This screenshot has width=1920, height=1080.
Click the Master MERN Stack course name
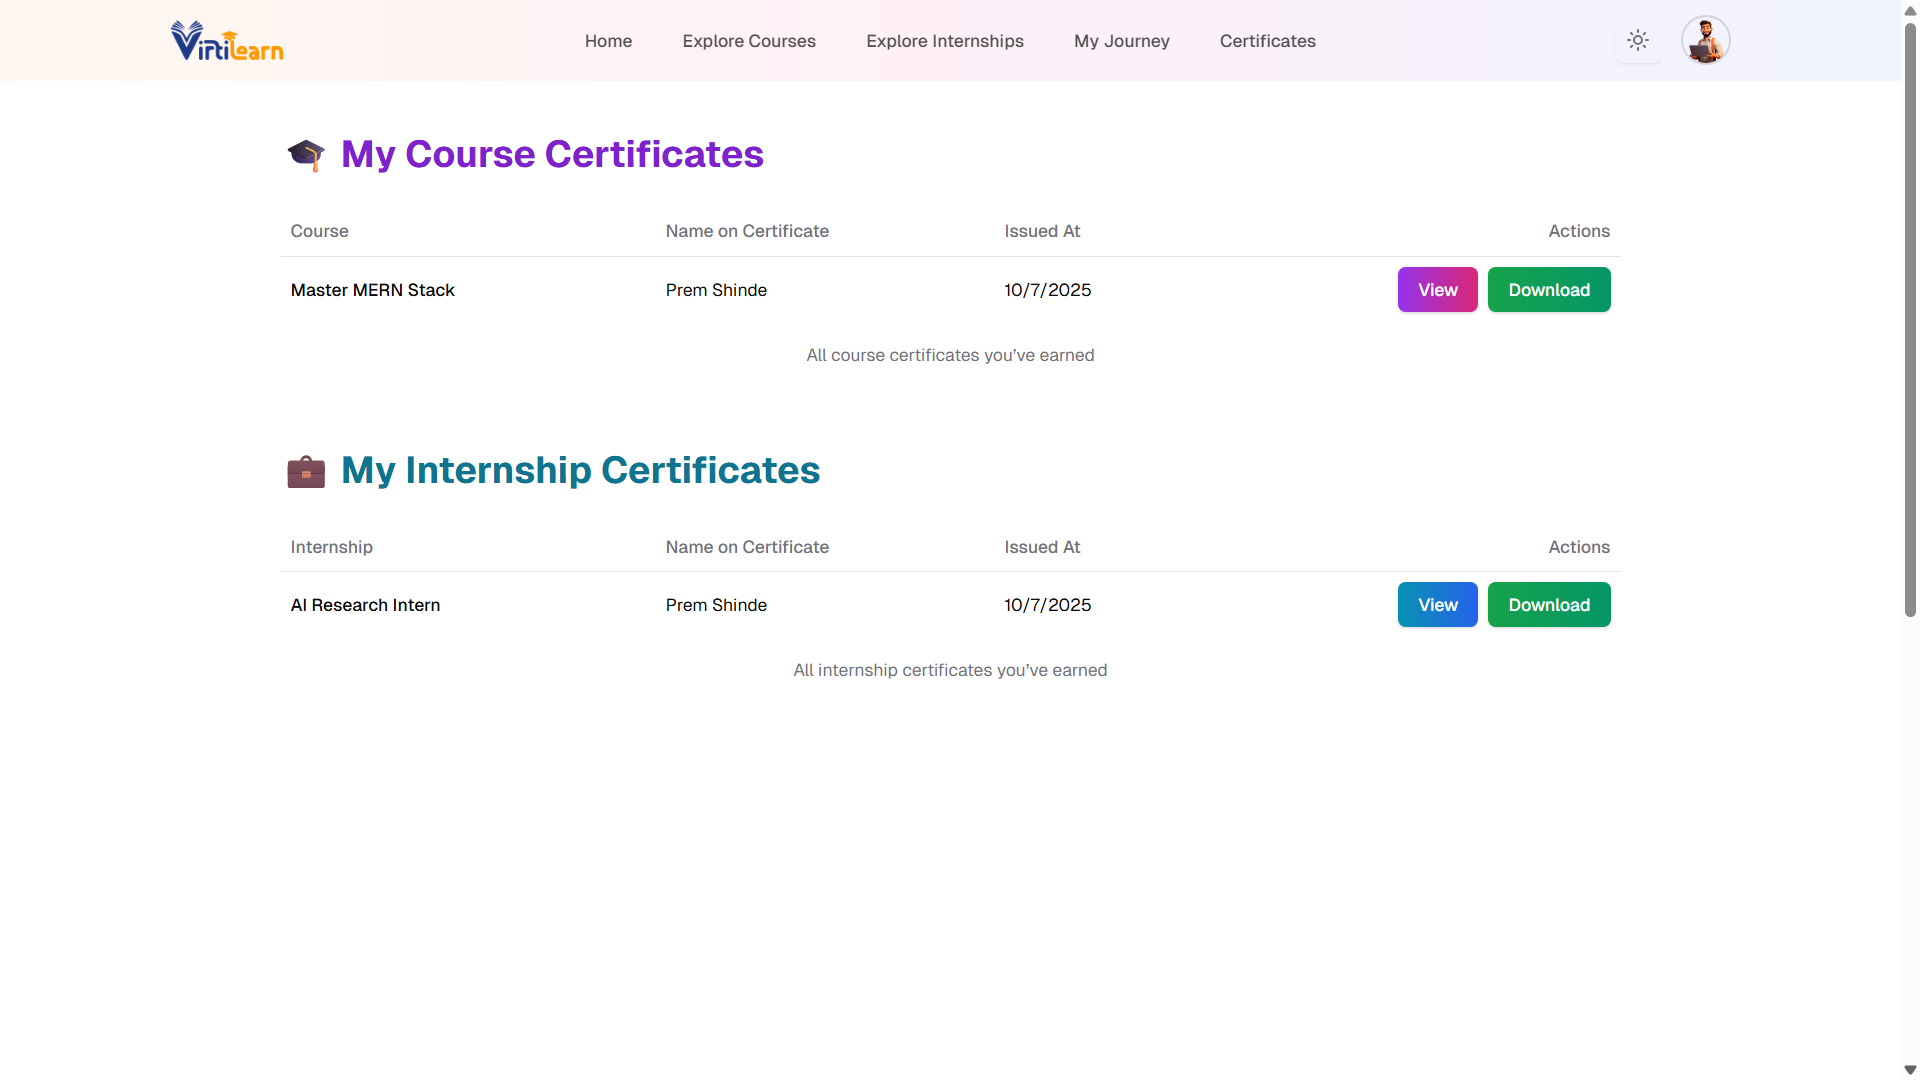[372, 290]
